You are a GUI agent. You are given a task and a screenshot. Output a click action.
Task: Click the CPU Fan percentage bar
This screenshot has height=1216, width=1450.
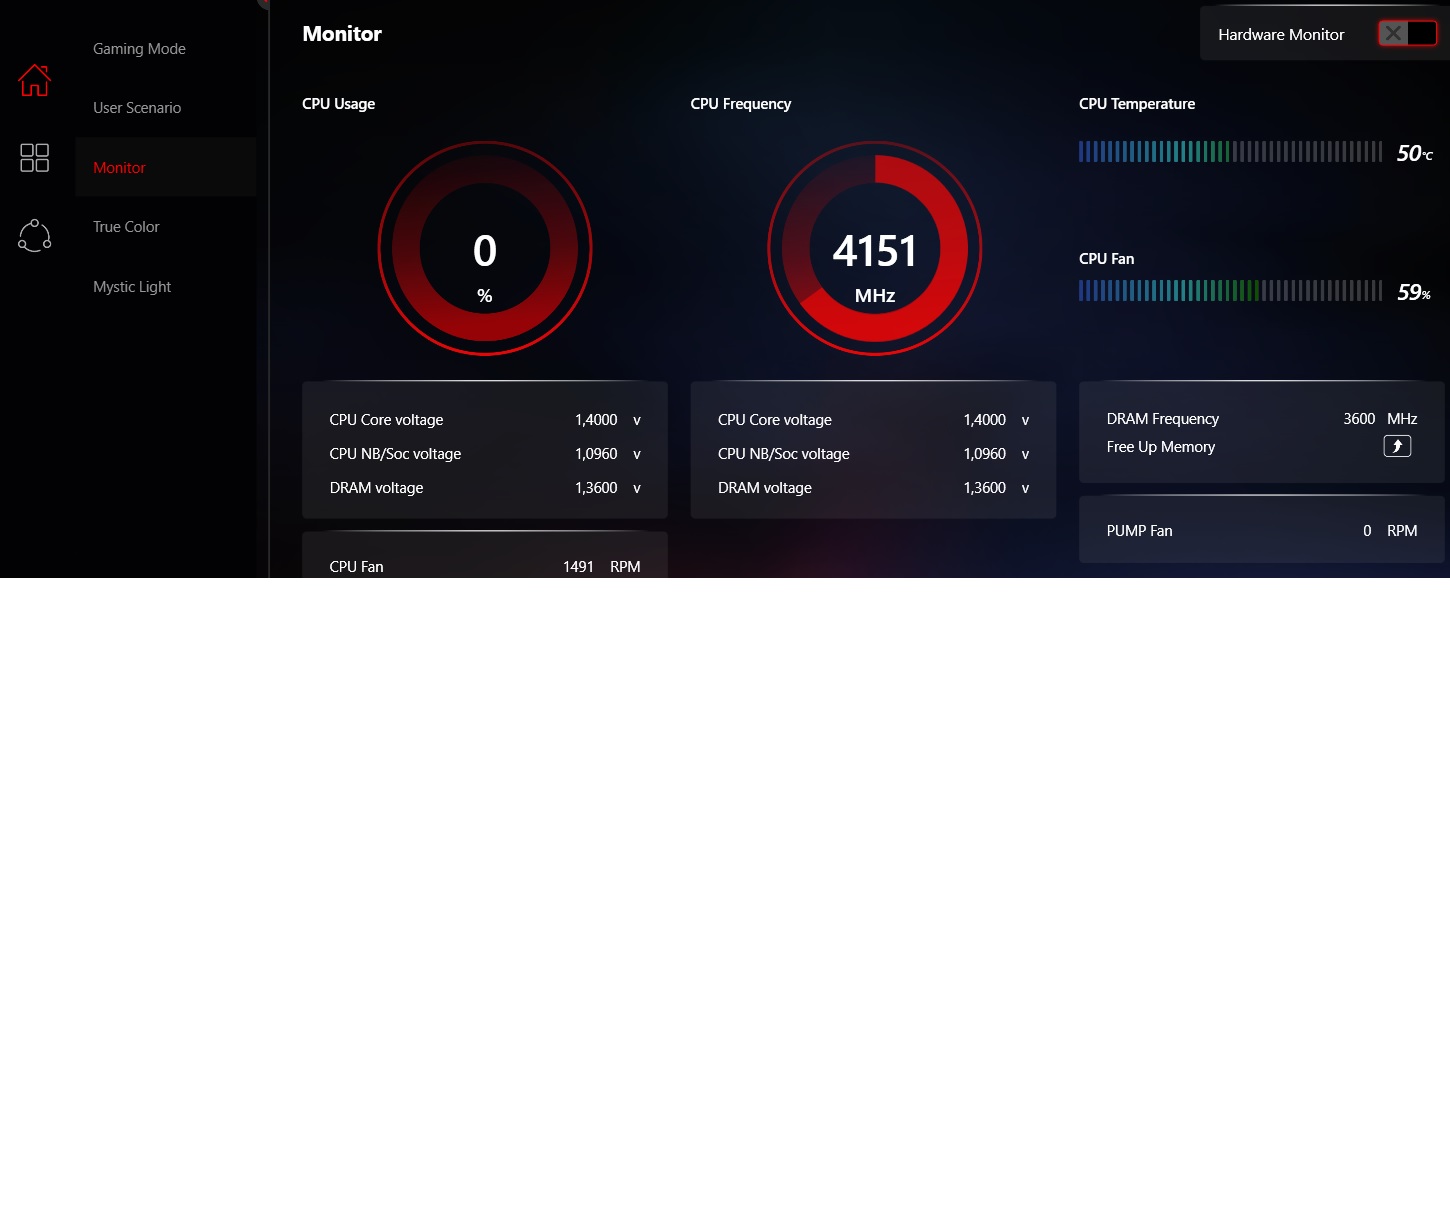1230,291
